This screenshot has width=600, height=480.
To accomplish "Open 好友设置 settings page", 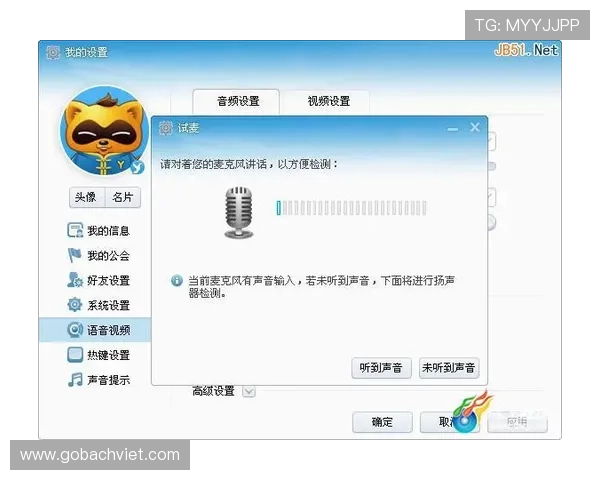I will [x=98, y=281].
